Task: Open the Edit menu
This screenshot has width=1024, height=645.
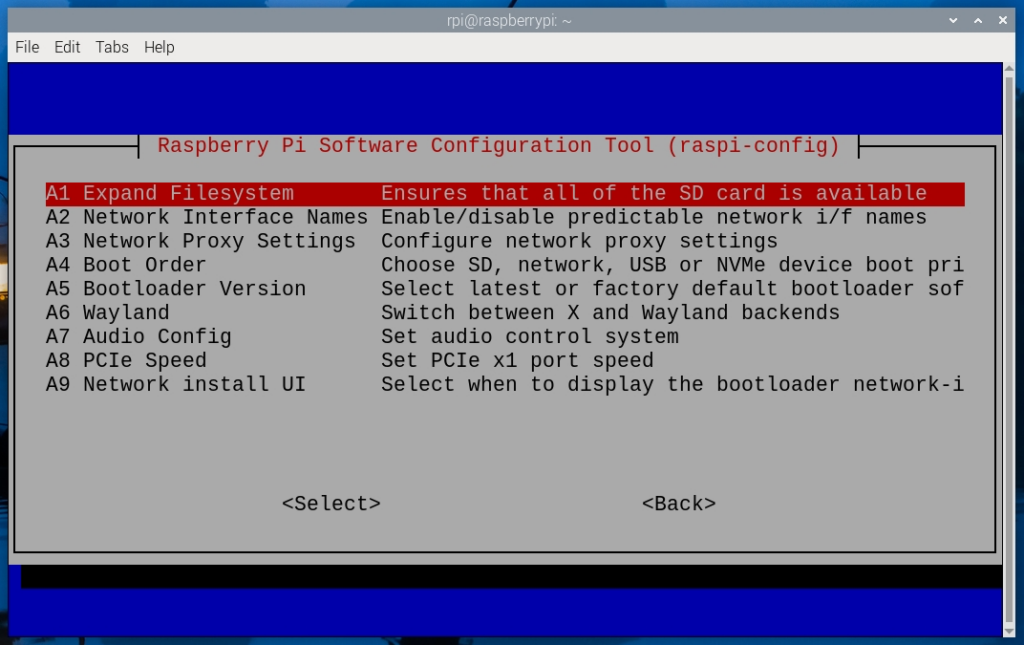Action: coord(67,48)
